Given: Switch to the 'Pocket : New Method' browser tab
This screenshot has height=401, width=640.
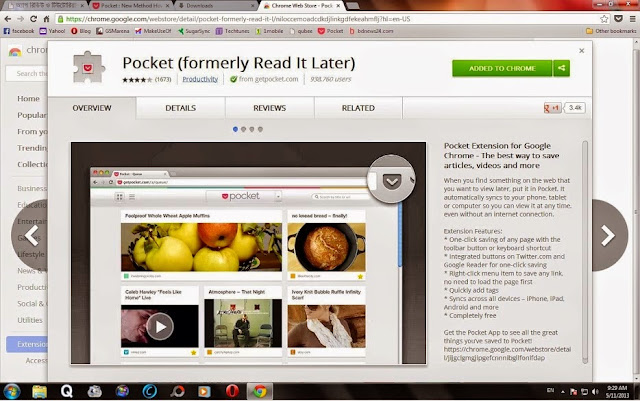Looking at the screenshot, I should [131, 5].
